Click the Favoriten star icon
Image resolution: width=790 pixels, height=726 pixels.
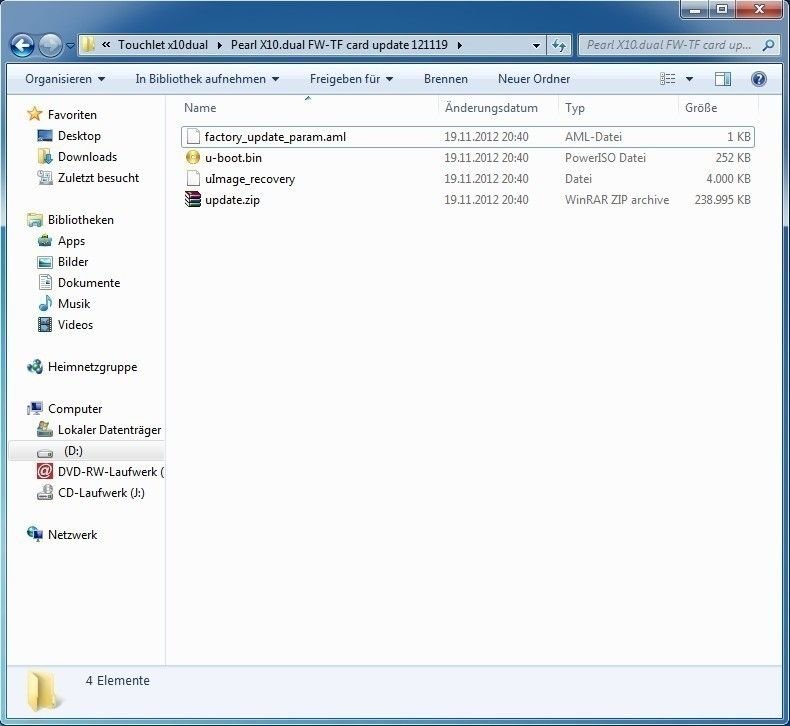(x=34, y=114)
